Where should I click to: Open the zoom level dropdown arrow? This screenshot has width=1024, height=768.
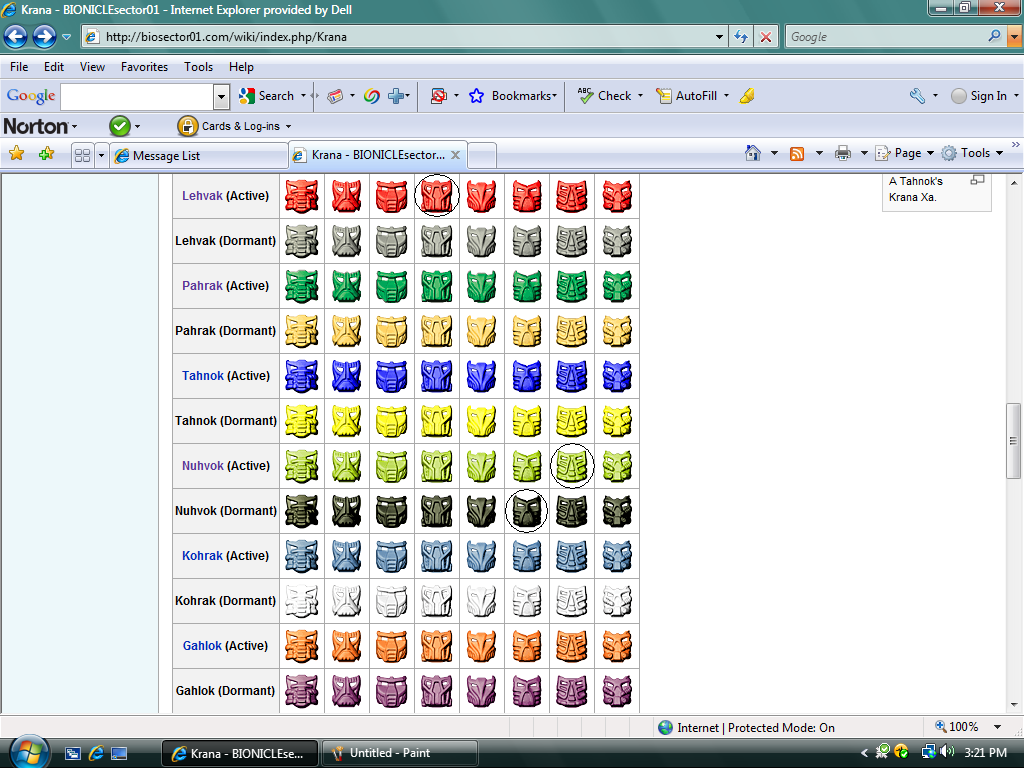coord(997,727)
